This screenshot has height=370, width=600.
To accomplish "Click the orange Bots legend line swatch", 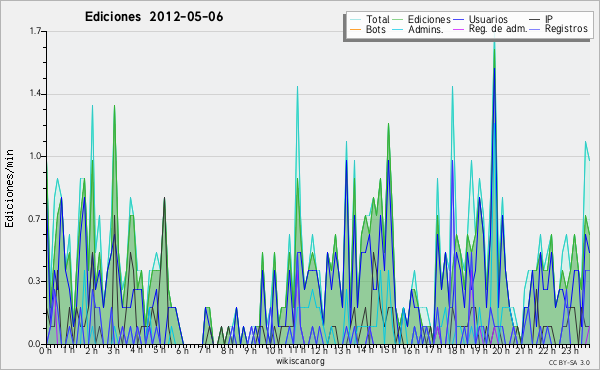I will click(x=355, y=29).
